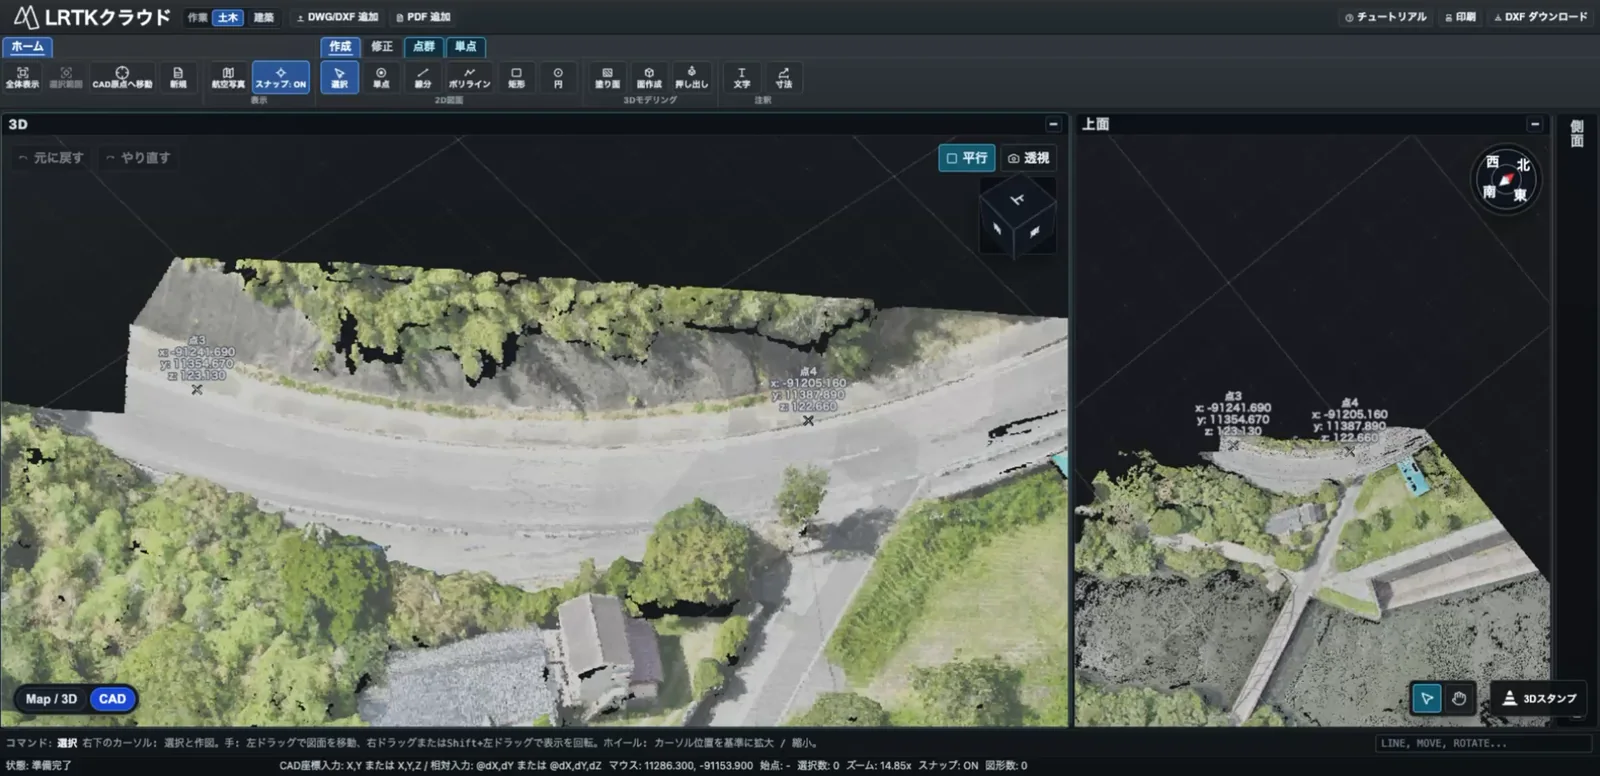
Task: Expand the 側面 side panel
Action: coord(1577,133)
